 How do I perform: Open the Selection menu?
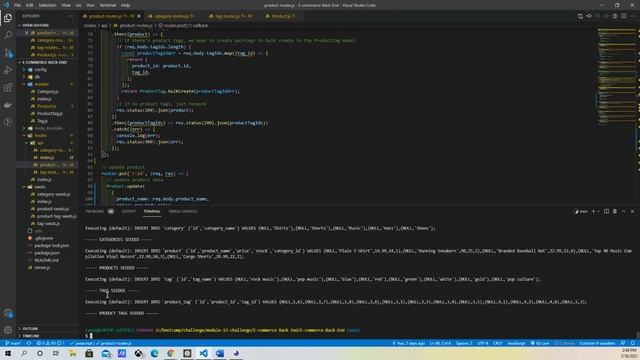pyautogui.click(x=47, y=5)
